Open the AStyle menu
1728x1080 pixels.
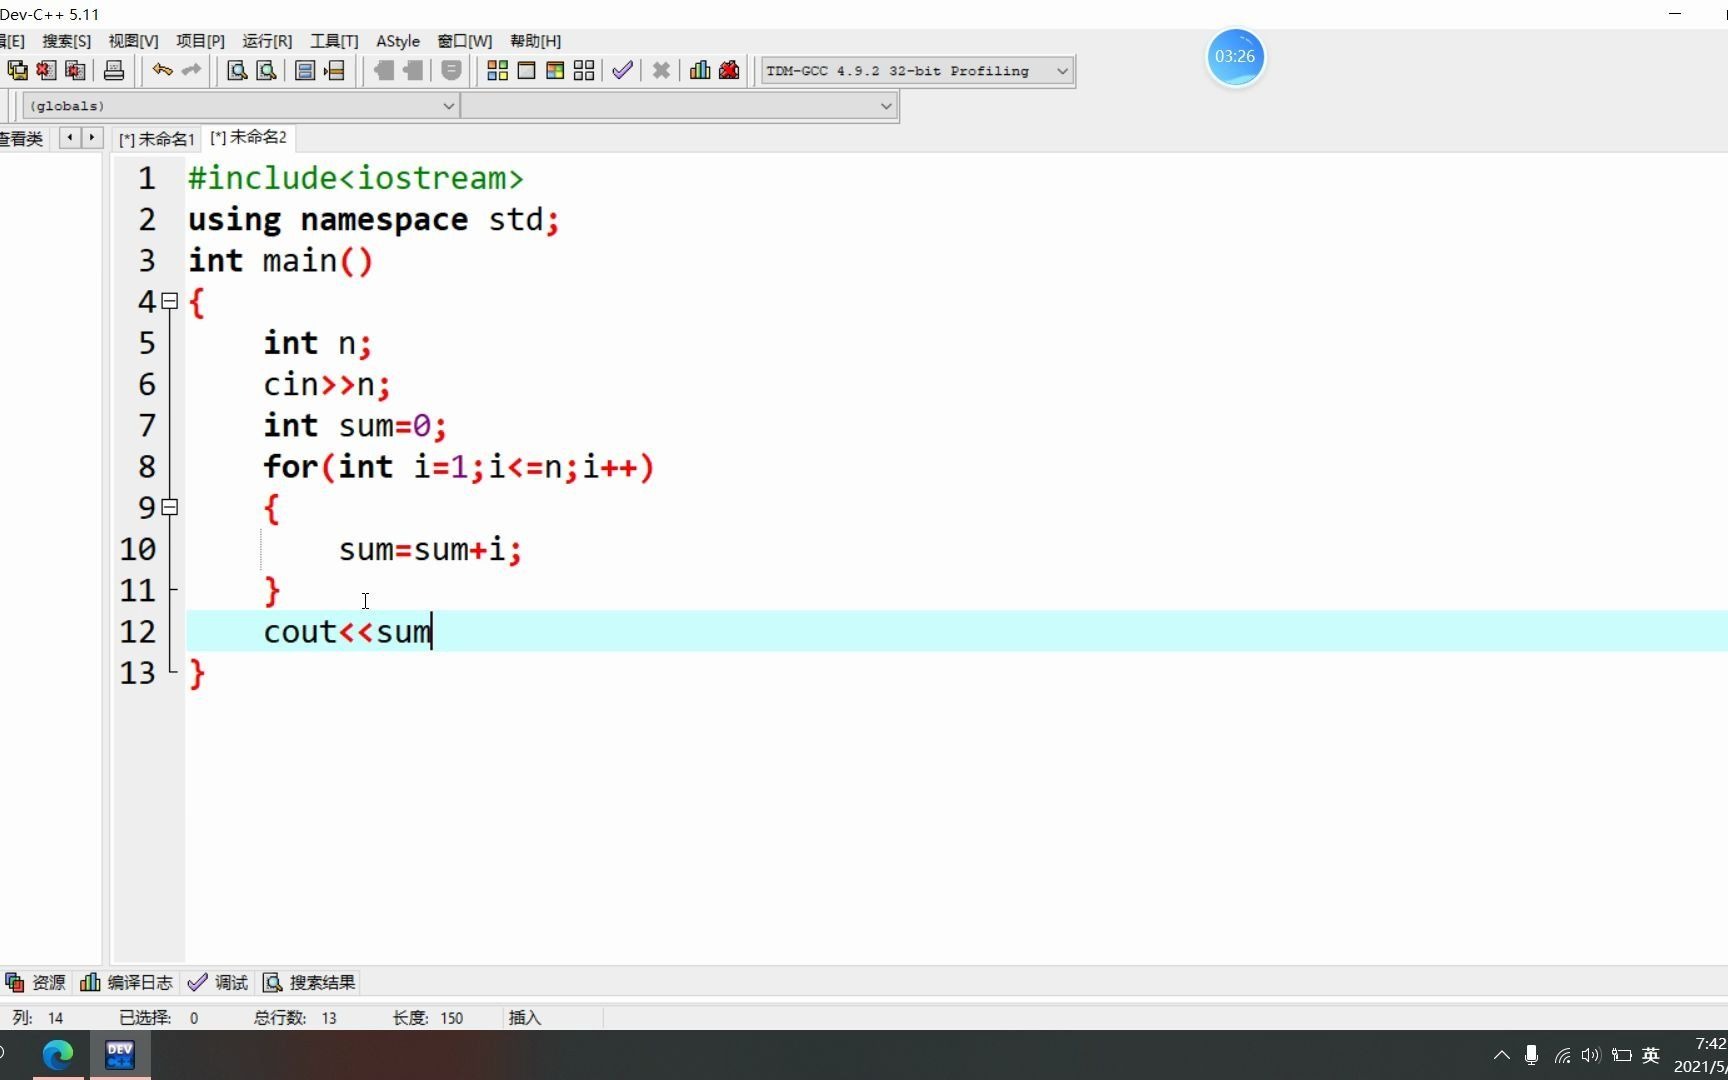point(398,41)
